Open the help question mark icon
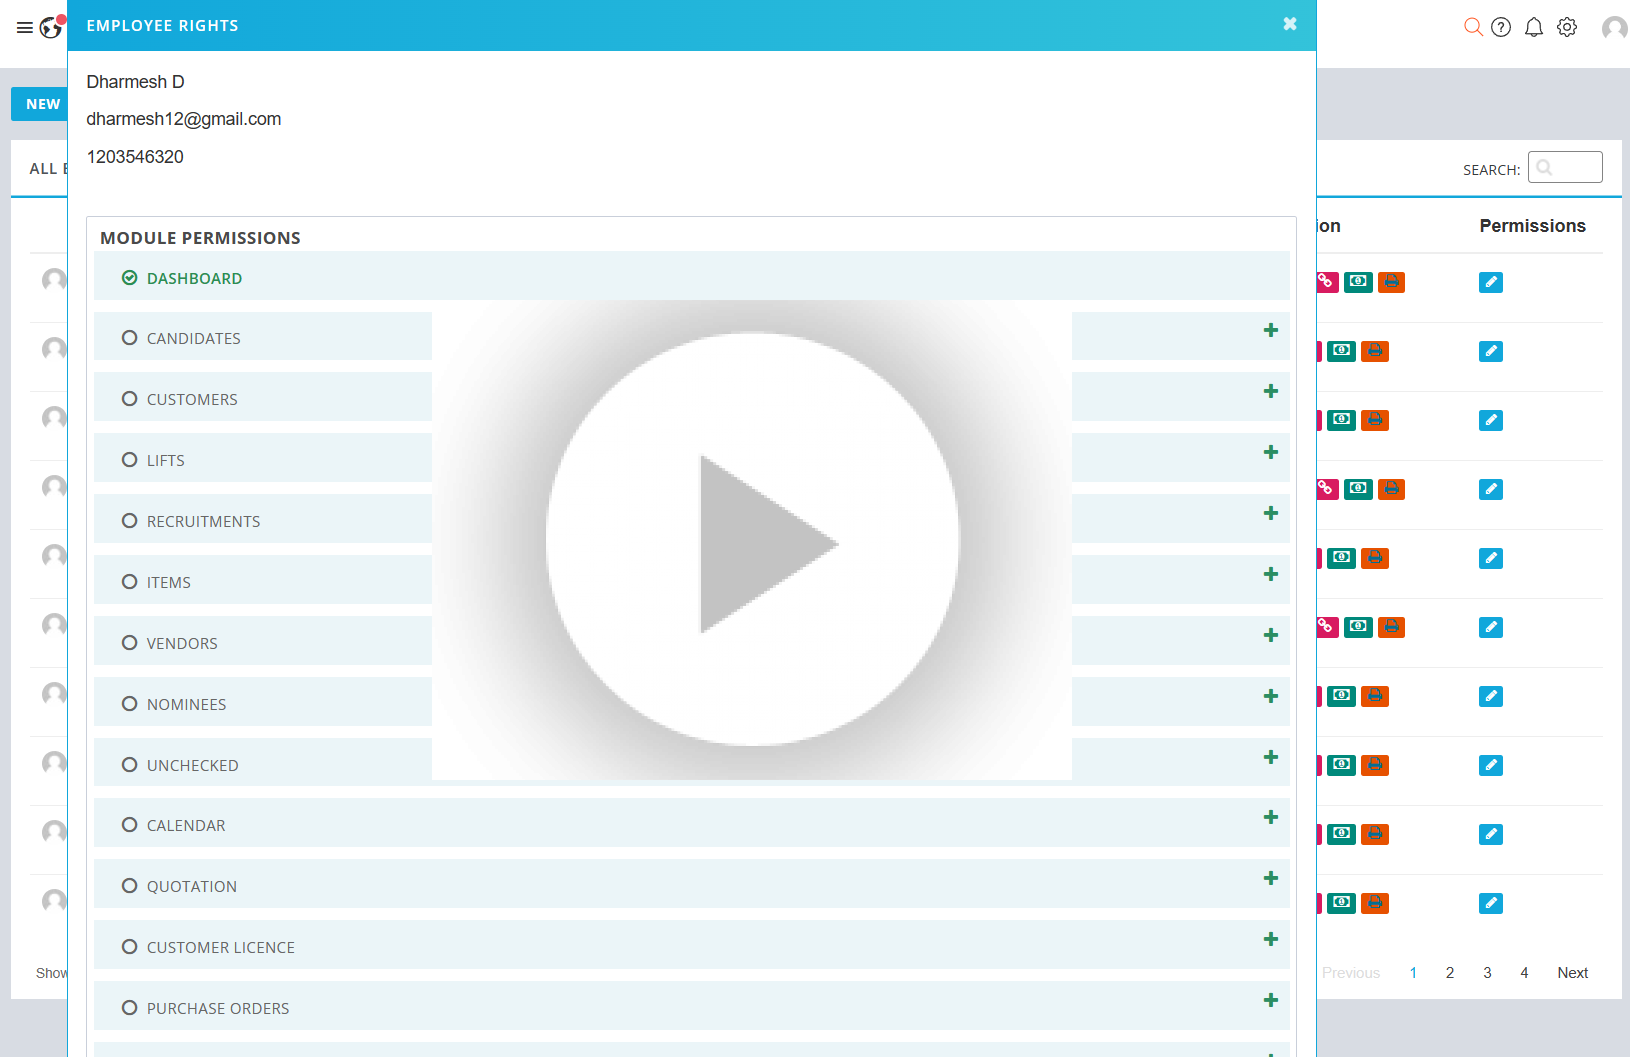The image size is (1630, 1057). click(x=1501, y=27)
